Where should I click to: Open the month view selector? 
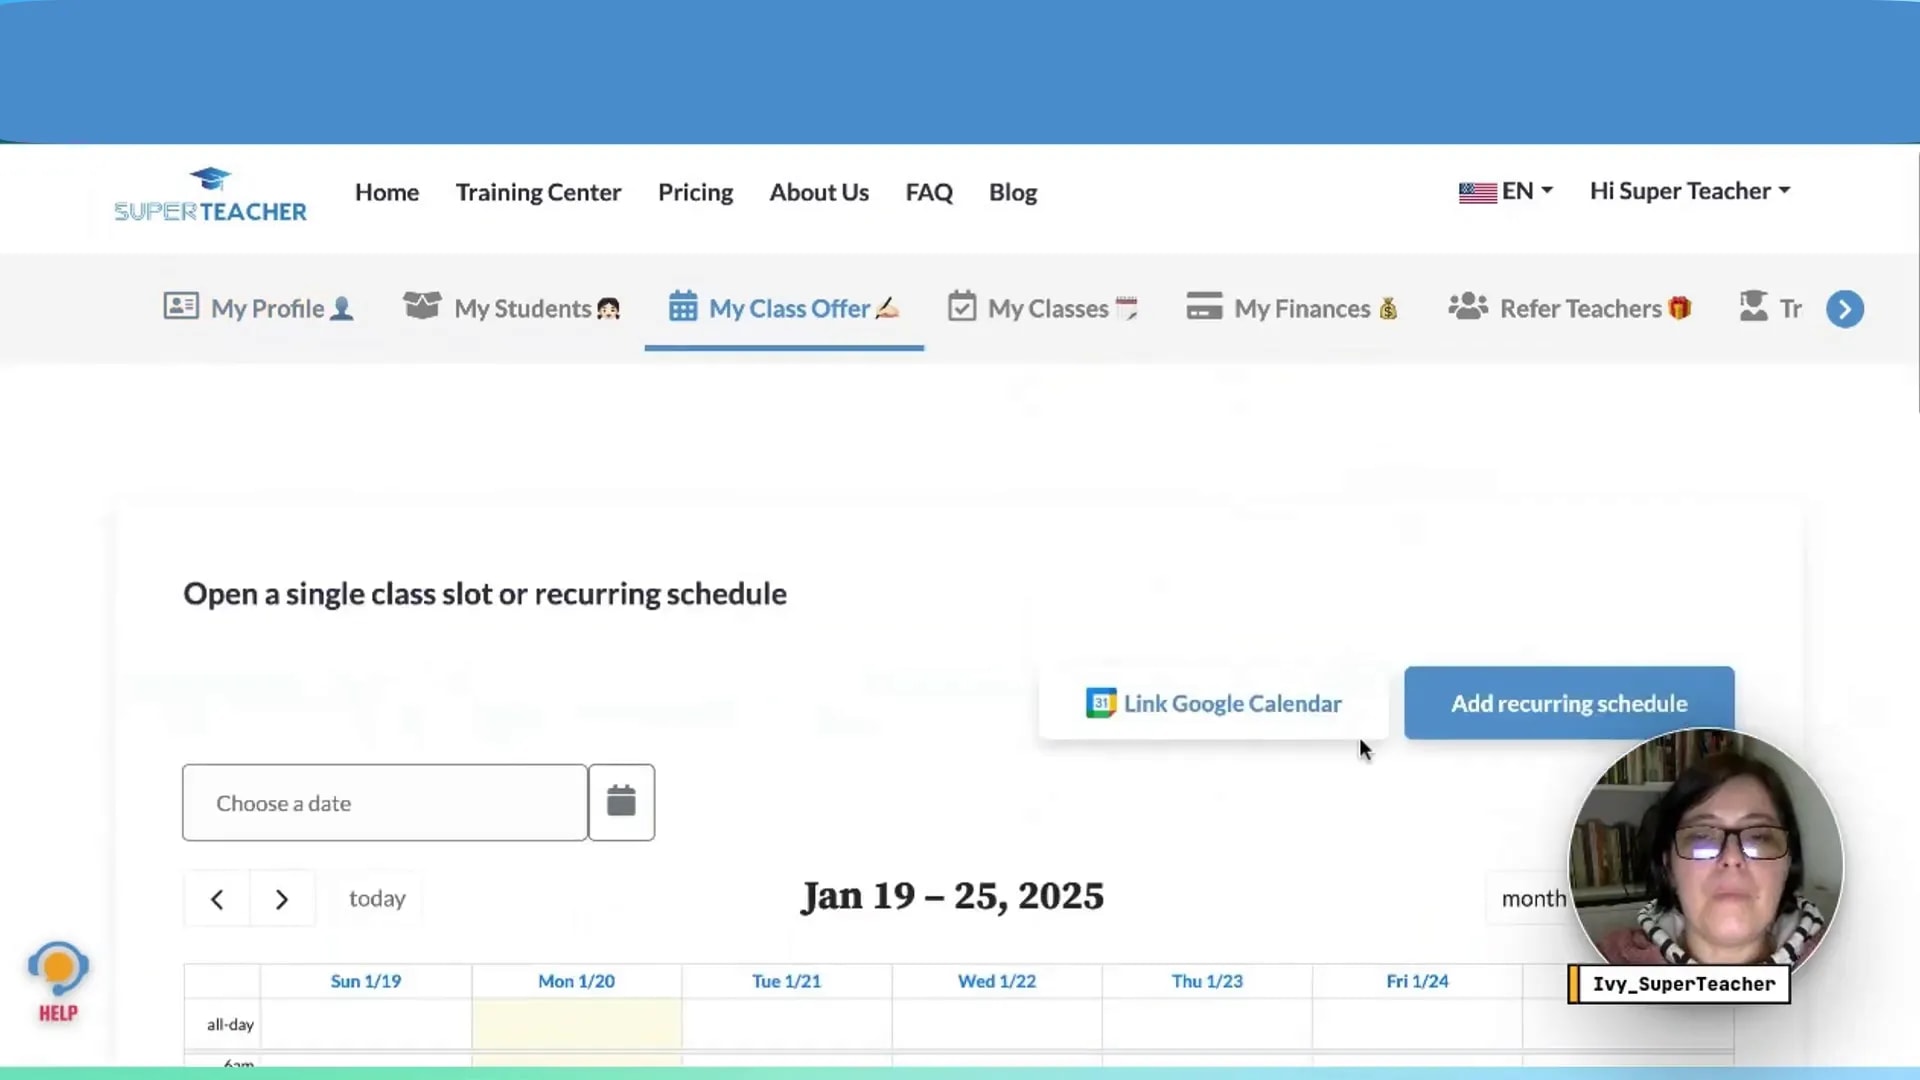(1533, 898)
